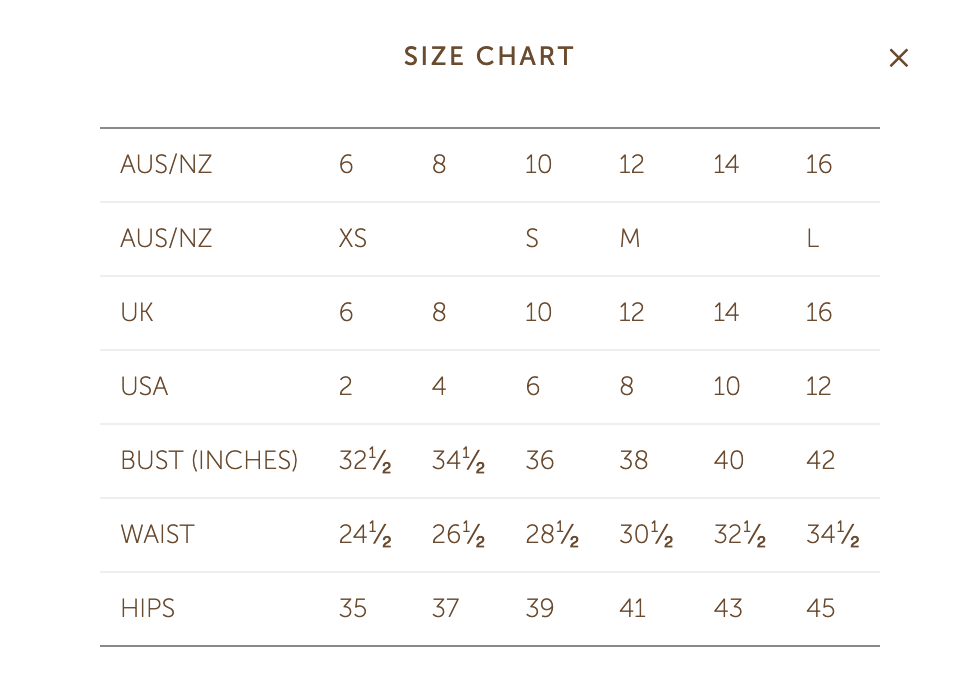The image size is (962, 674).
Task: Click USA size 2 cell
Action: tap(345, 386)
